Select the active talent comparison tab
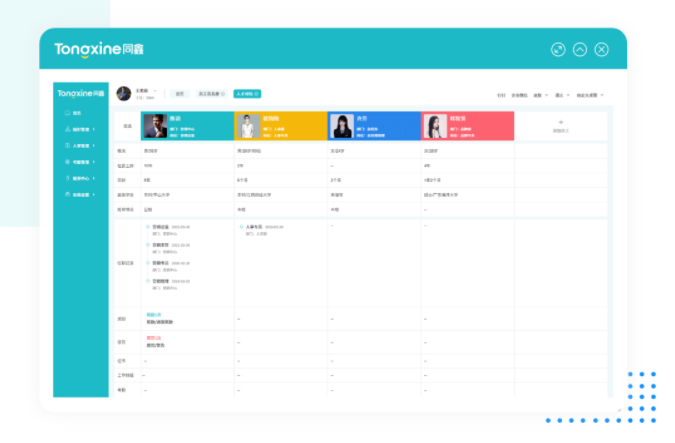 tap(247, 93)
